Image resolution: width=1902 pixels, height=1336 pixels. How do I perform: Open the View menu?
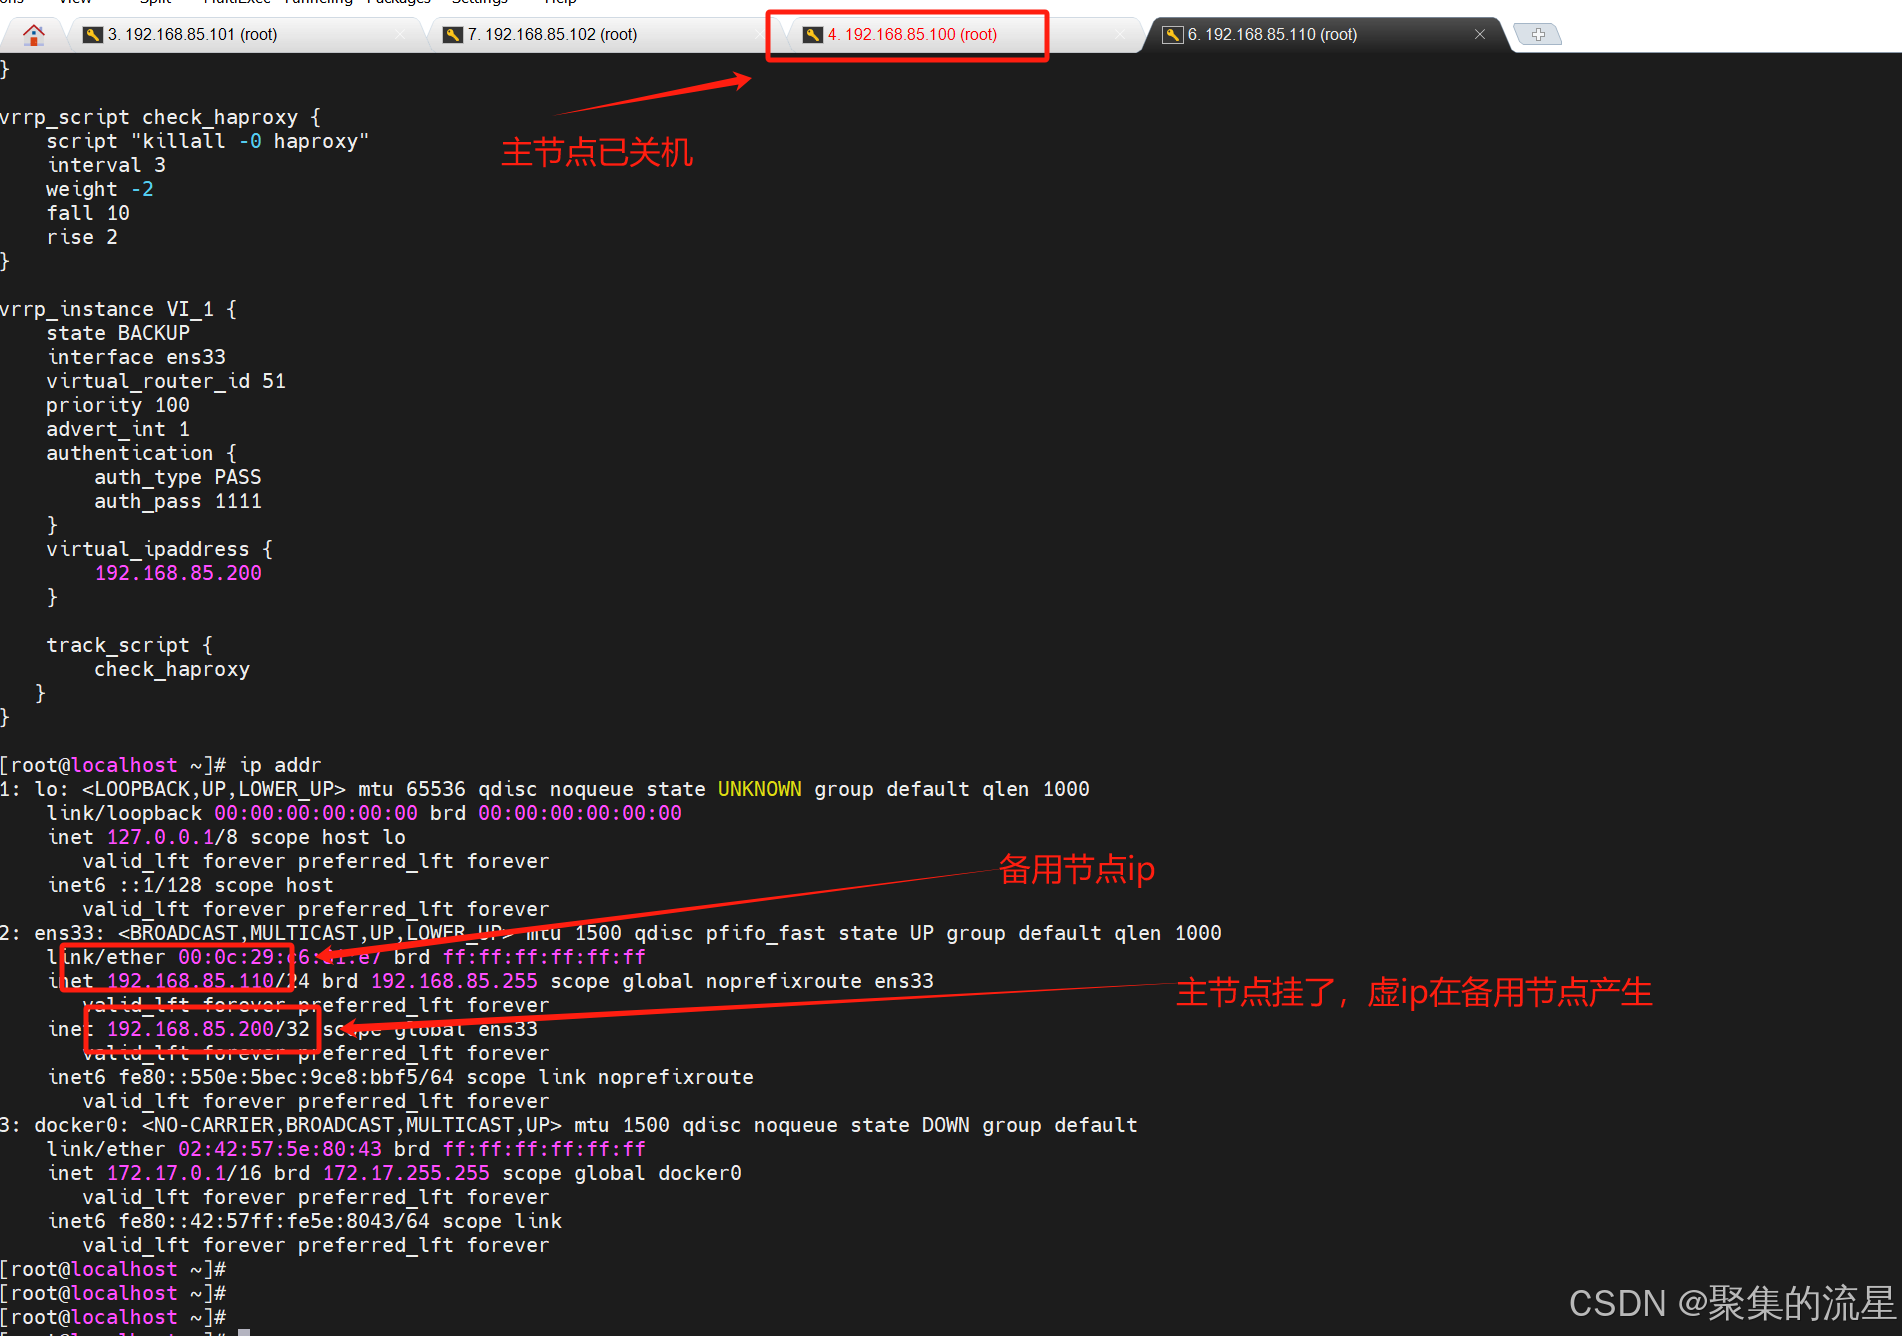(75, 3)
